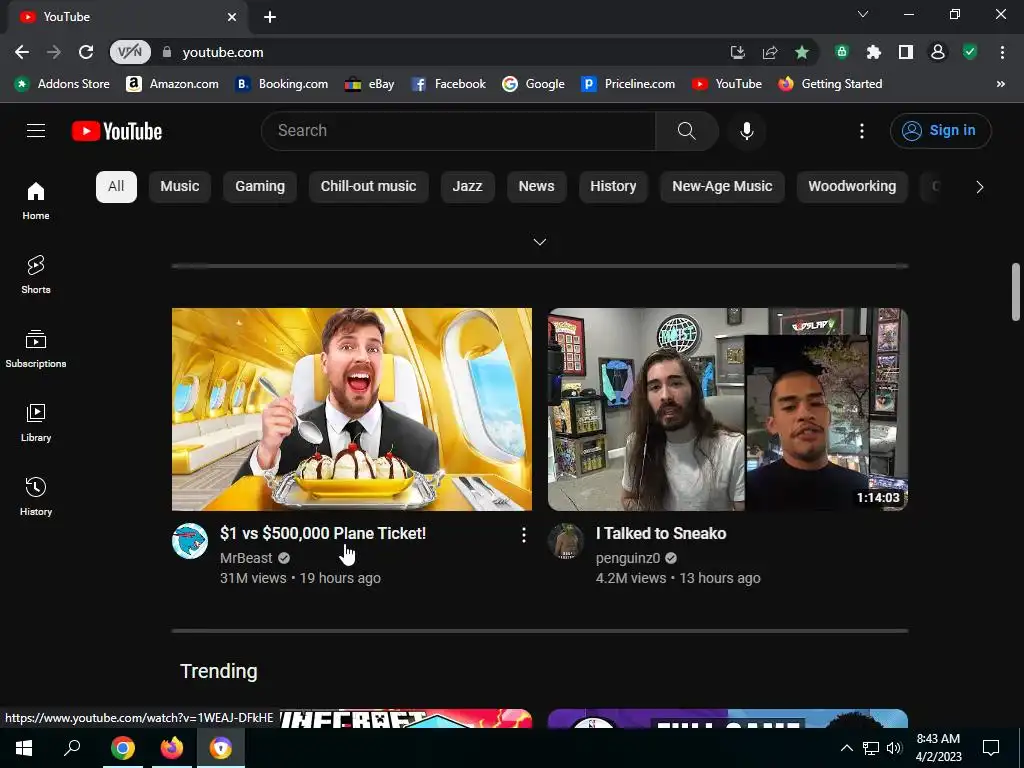Click the MrBeast channel avatar

pyautogui.click(x=190, y=541)
